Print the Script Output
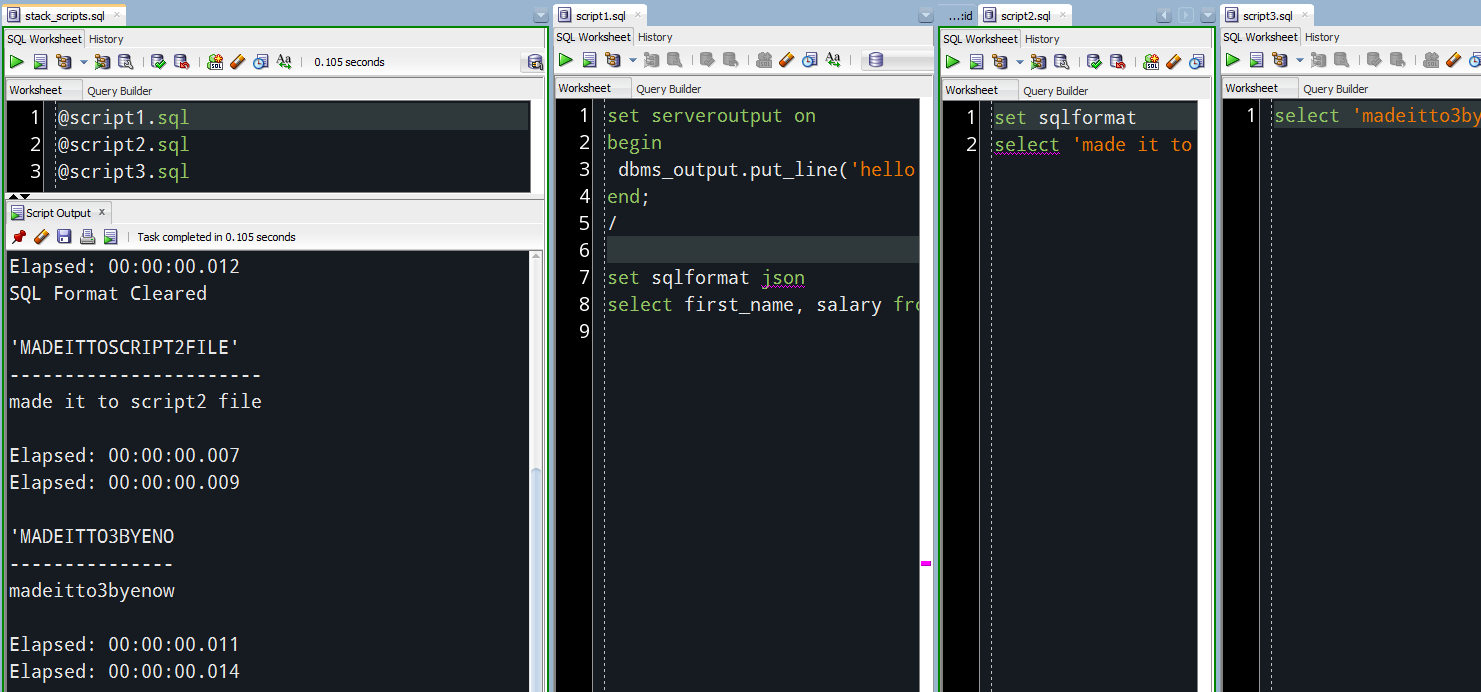This screenshot has height=692, width=1481. [87, 237]
